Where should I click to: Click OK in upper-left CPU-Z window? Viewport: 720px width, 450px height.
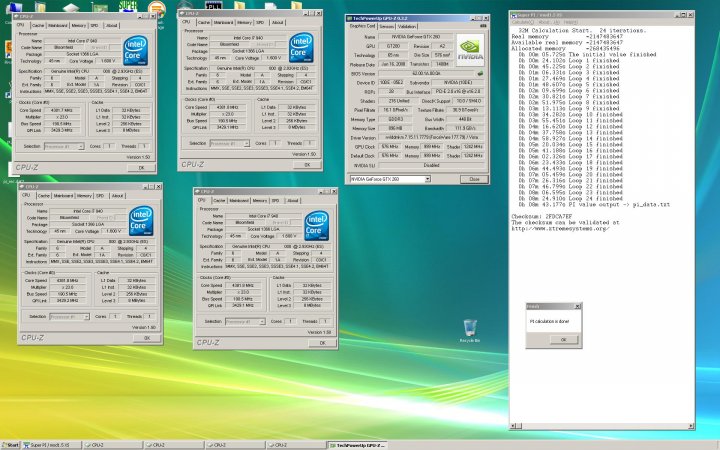pos(141,168)
